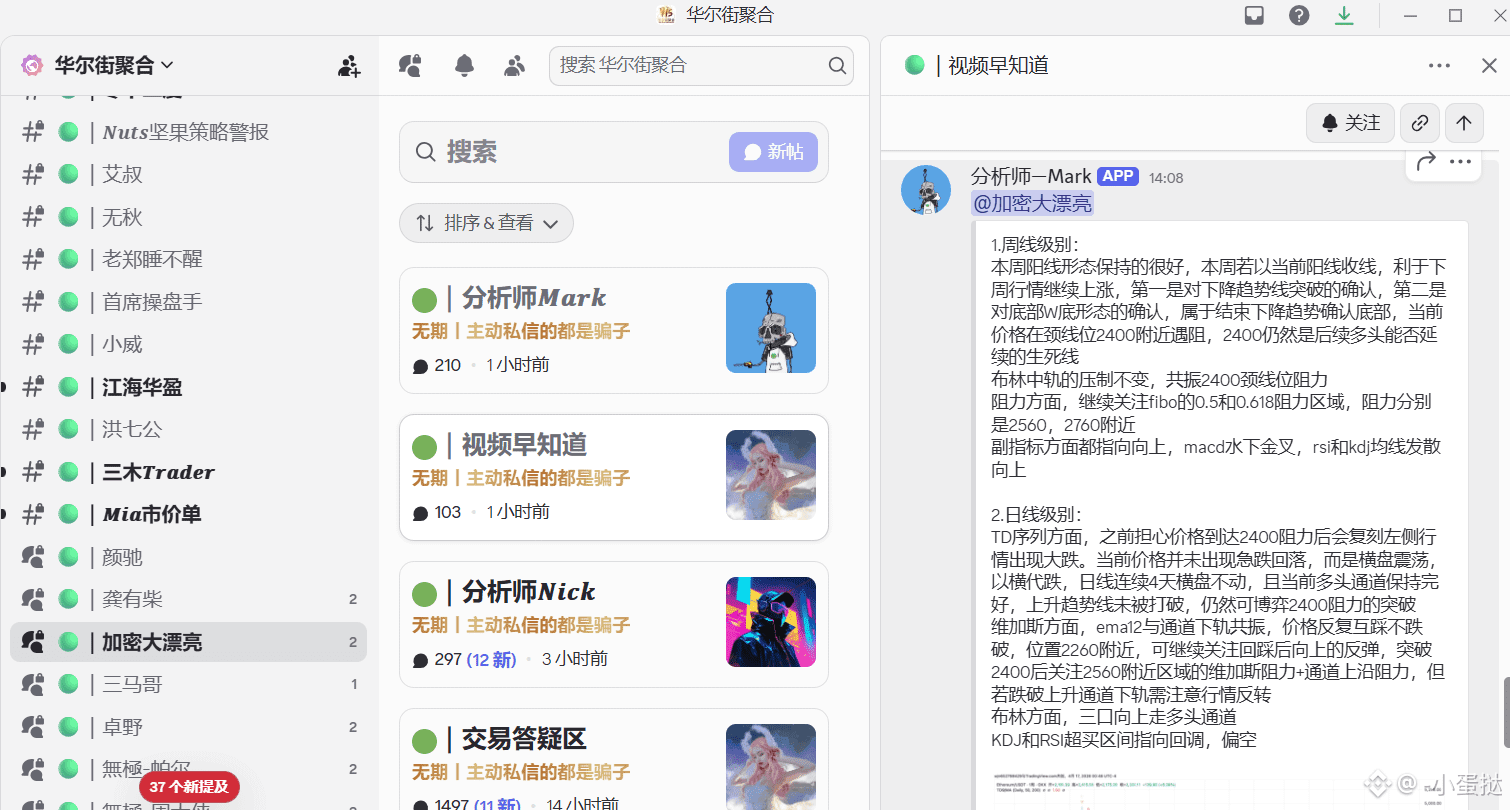Open the inbox icon in title bar
Screen dimensions: 1510x810
coord(1254,15)
